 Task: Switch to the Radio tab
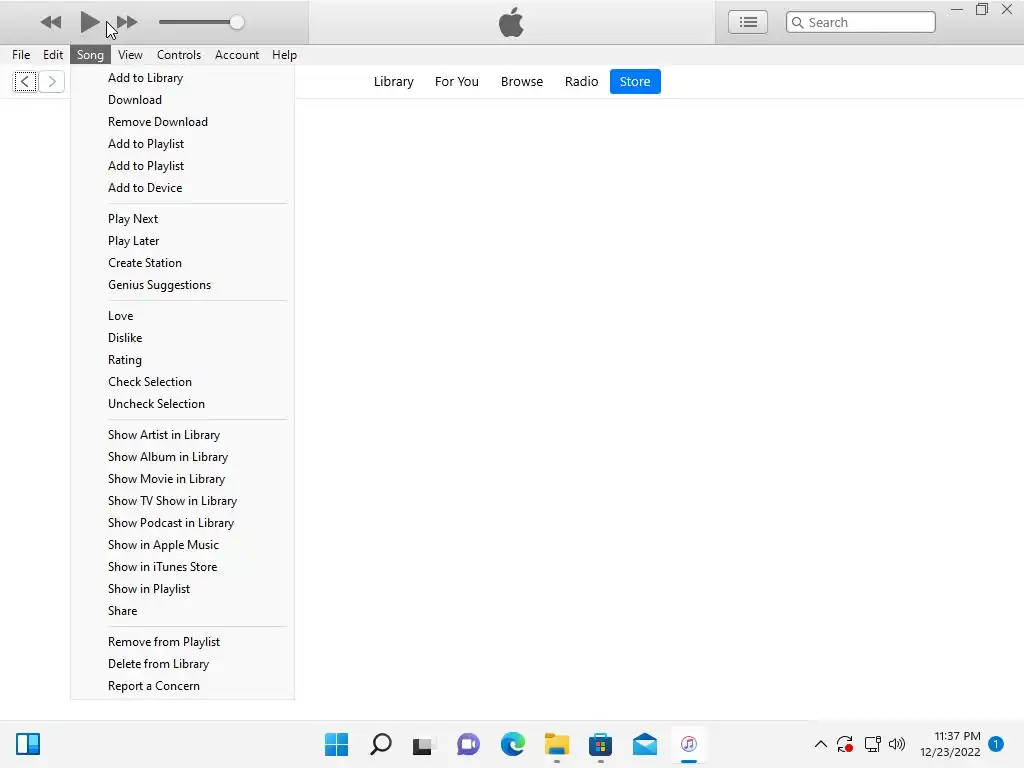pos(581,82)
